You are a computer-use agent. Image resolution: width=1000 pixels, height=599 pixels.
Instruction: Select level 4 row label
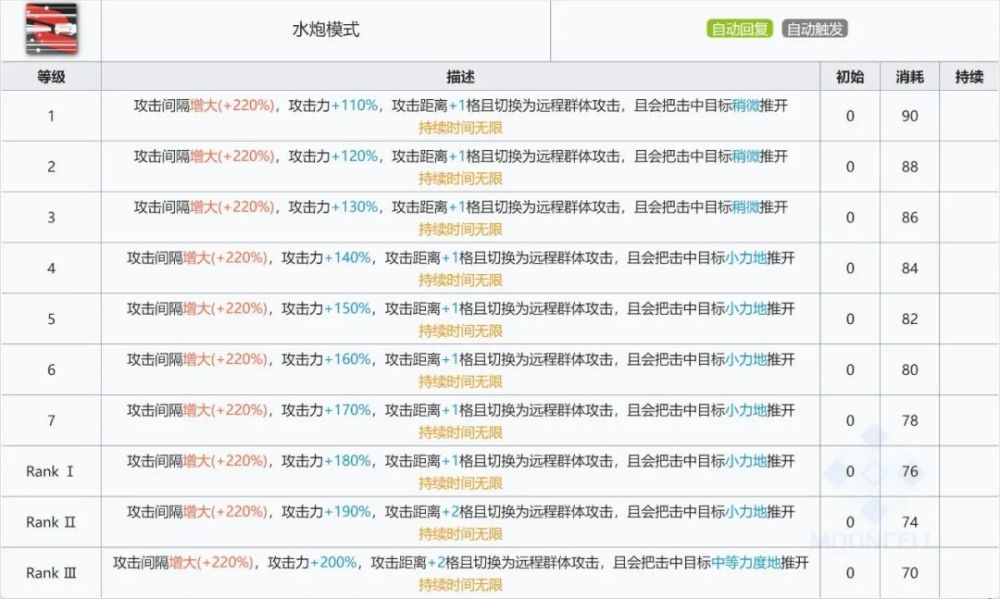click(x=51, y=269)
